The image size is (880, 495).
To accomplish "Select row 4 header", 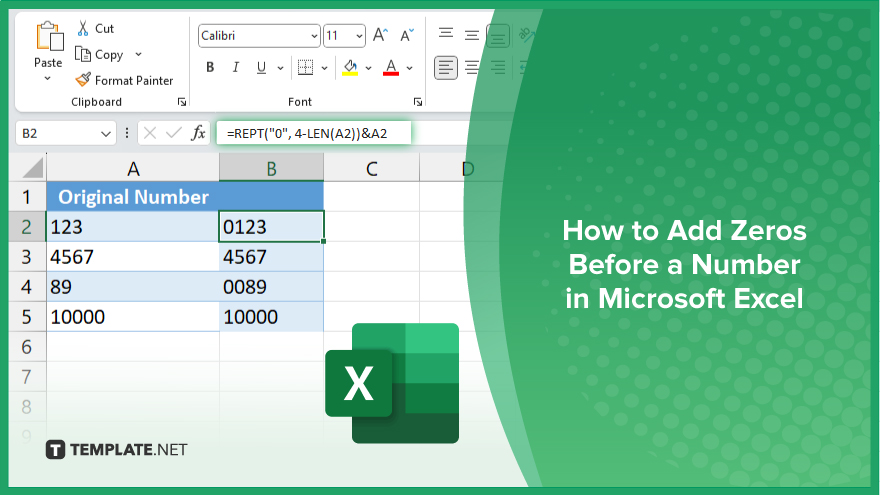I will [27, 287].
